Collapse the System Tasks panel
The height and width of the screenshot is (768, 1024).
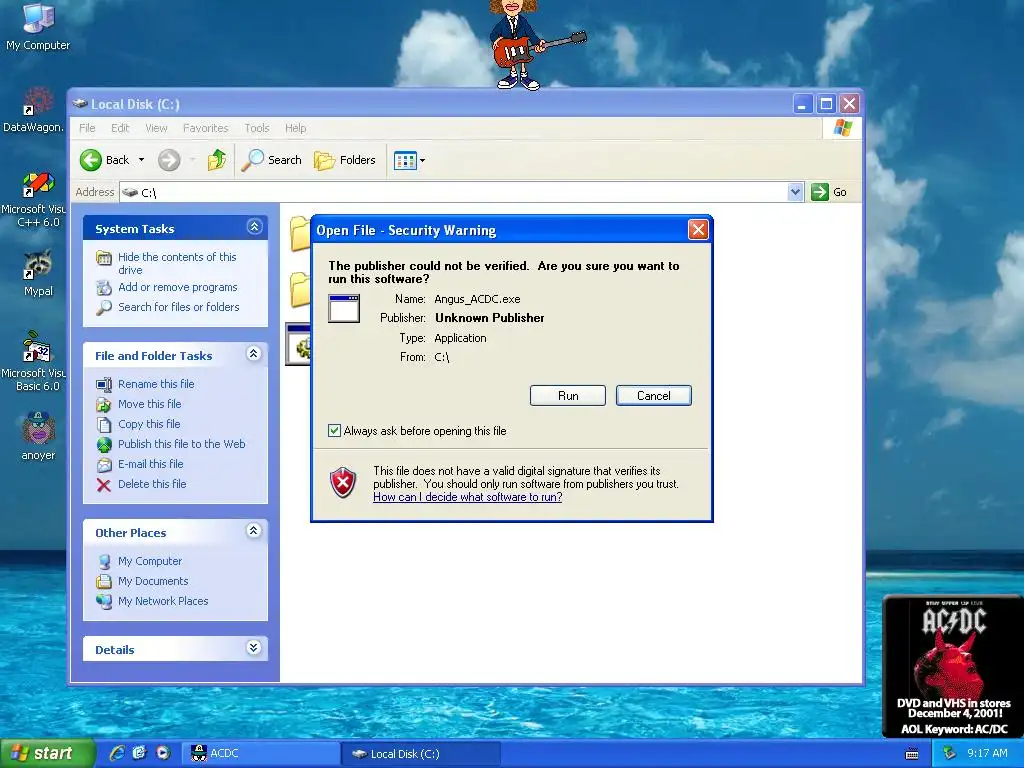(254, 227)
